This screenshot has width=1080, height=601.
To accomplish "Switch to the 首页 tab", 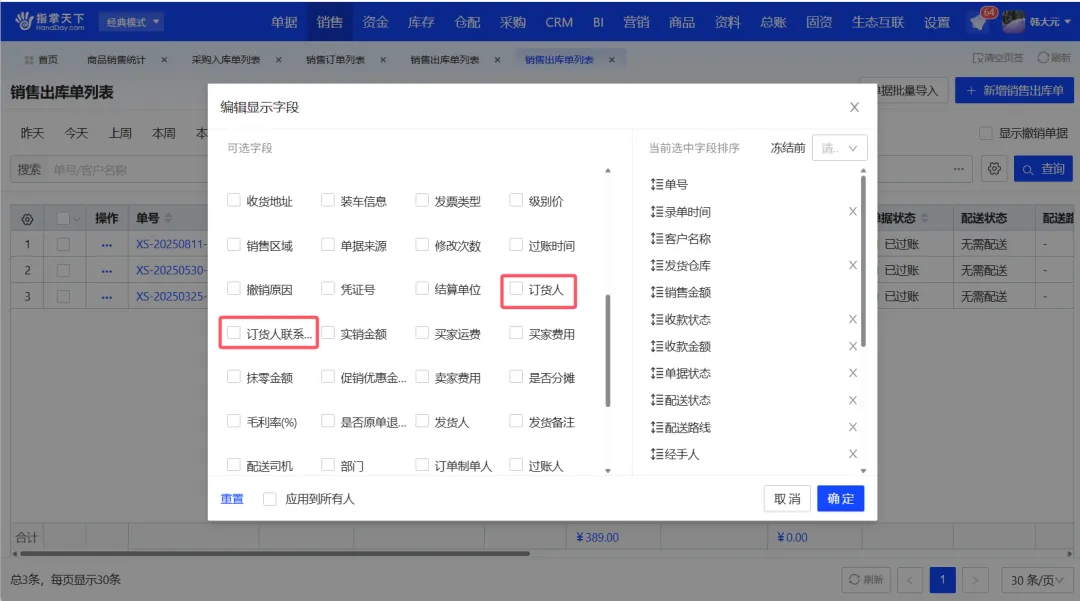I will tap(41, 60).
